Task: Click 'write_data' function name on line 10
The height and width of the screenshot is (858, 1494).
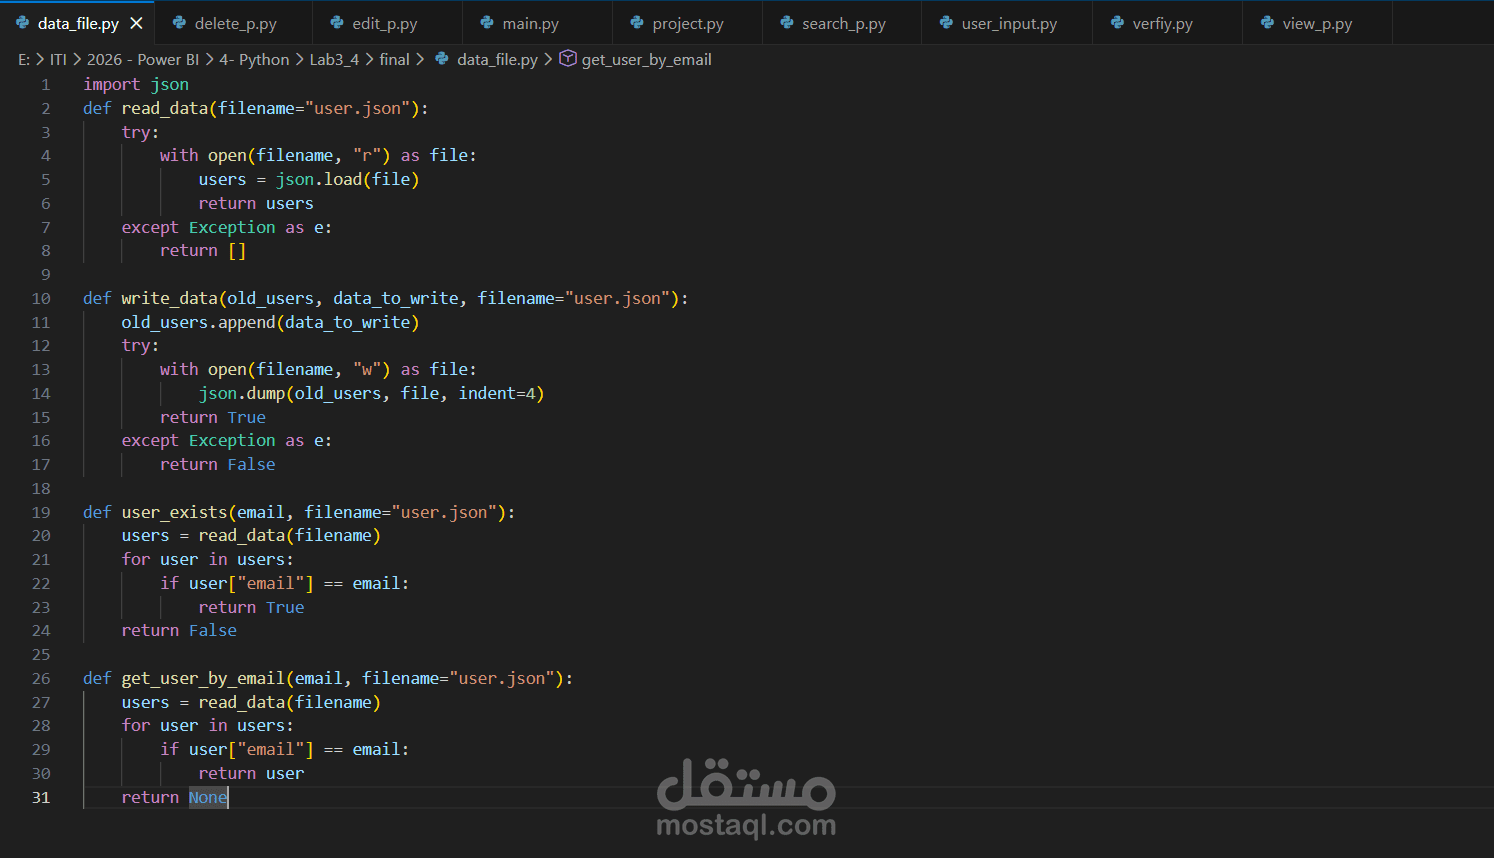Action: 170,299
